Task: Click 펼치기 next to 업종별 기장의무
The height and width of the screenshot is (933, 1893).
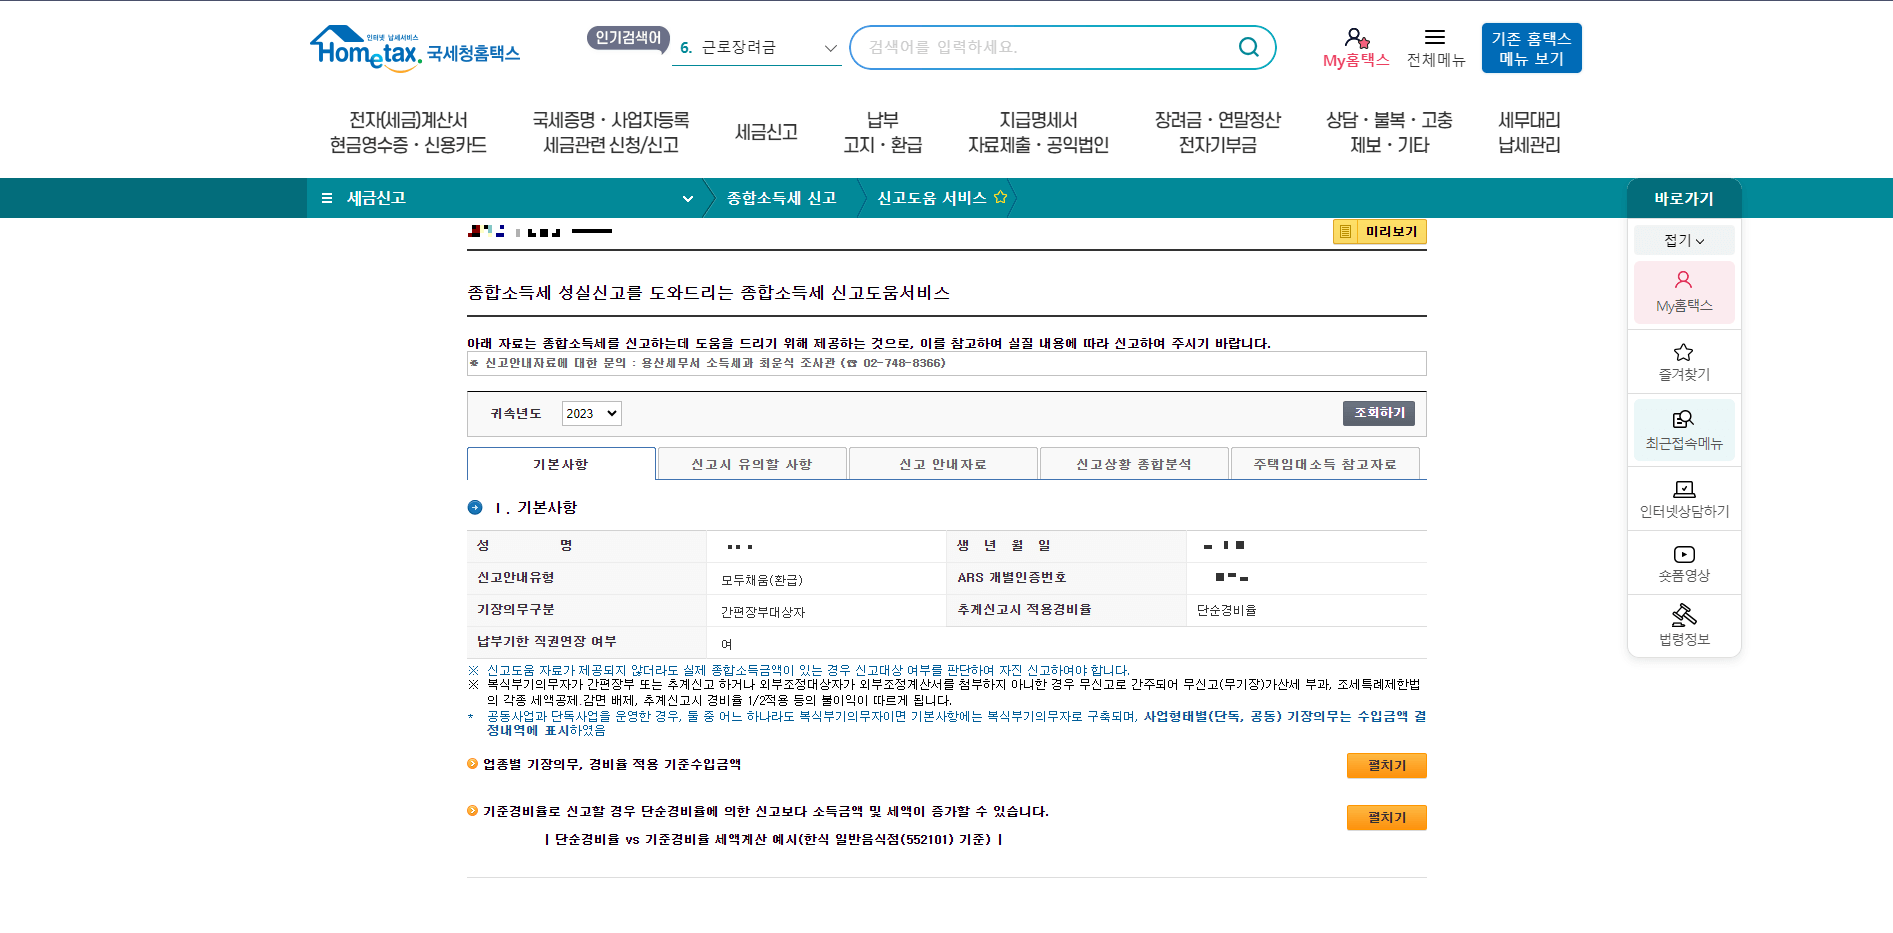Action: [x=1386, y=765]
